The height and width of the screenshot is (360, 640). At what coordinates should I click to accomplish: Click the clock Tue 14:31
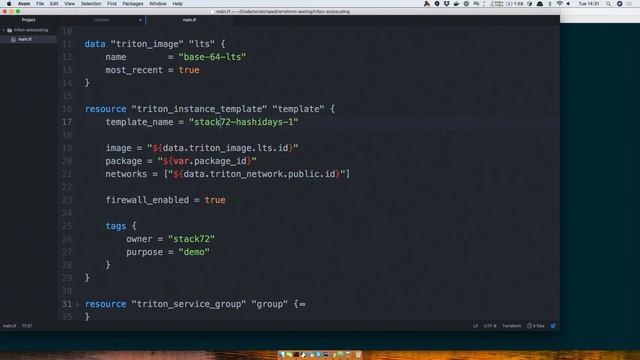click(x=589, y=4)
